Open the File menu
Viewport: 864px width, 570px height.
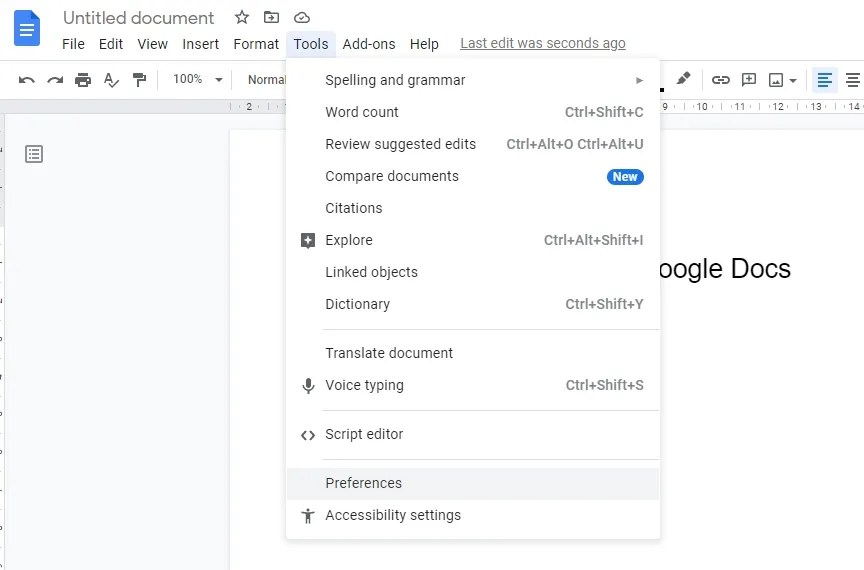(73, 44)
